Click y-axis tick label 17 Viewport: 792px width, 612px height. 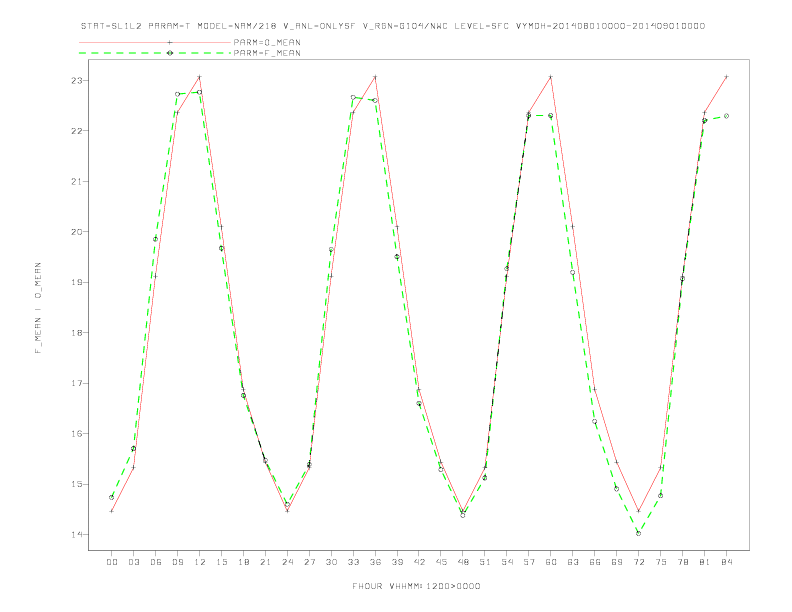(76, 383)
